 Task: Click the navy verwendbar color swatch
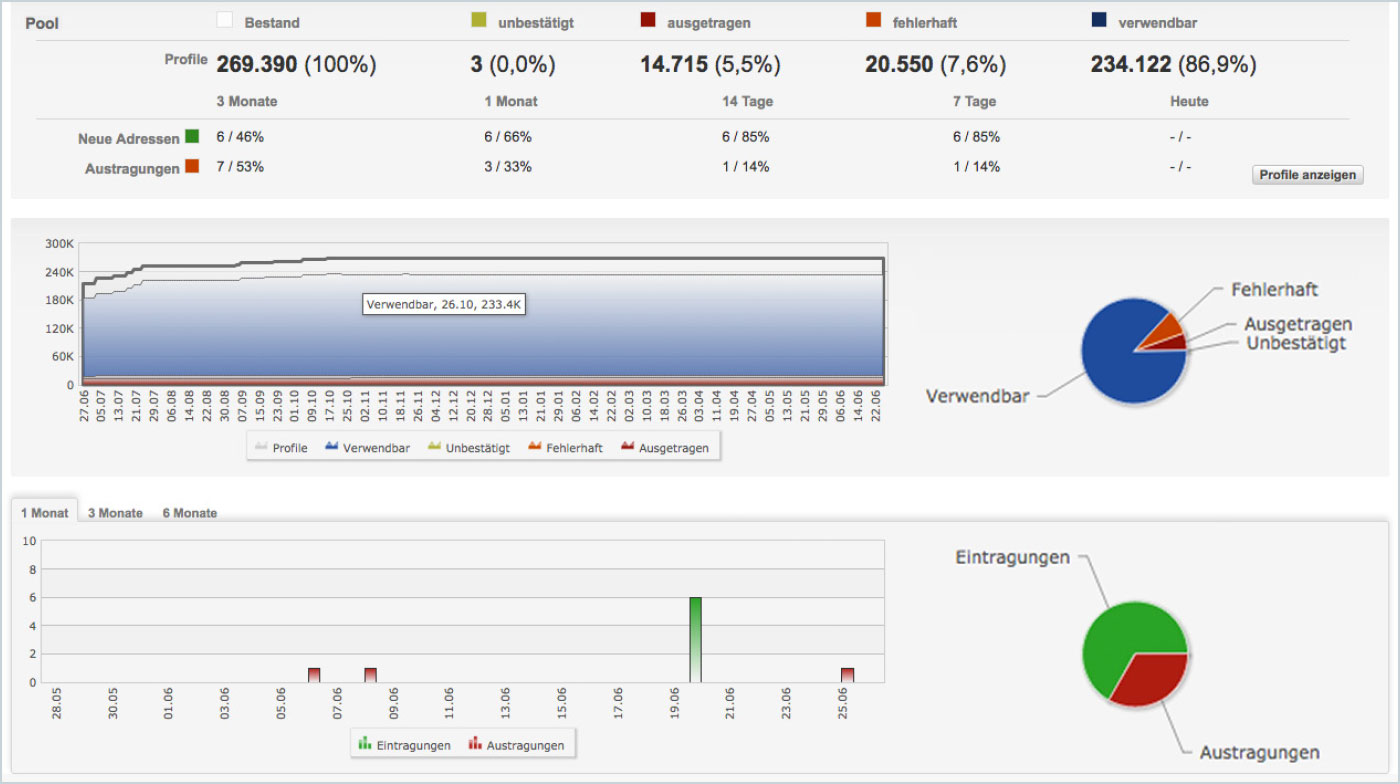[x=1099, y=20]
